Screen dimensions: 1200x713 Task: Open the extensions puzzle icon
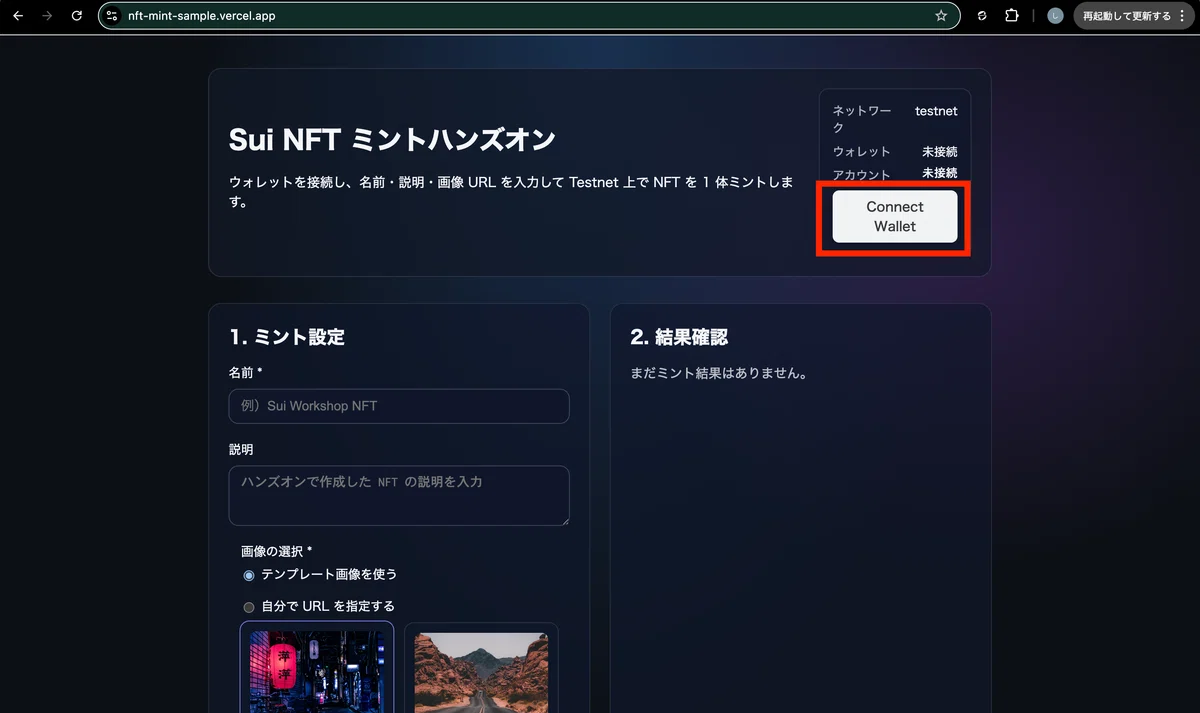[x=1012, y=16]
